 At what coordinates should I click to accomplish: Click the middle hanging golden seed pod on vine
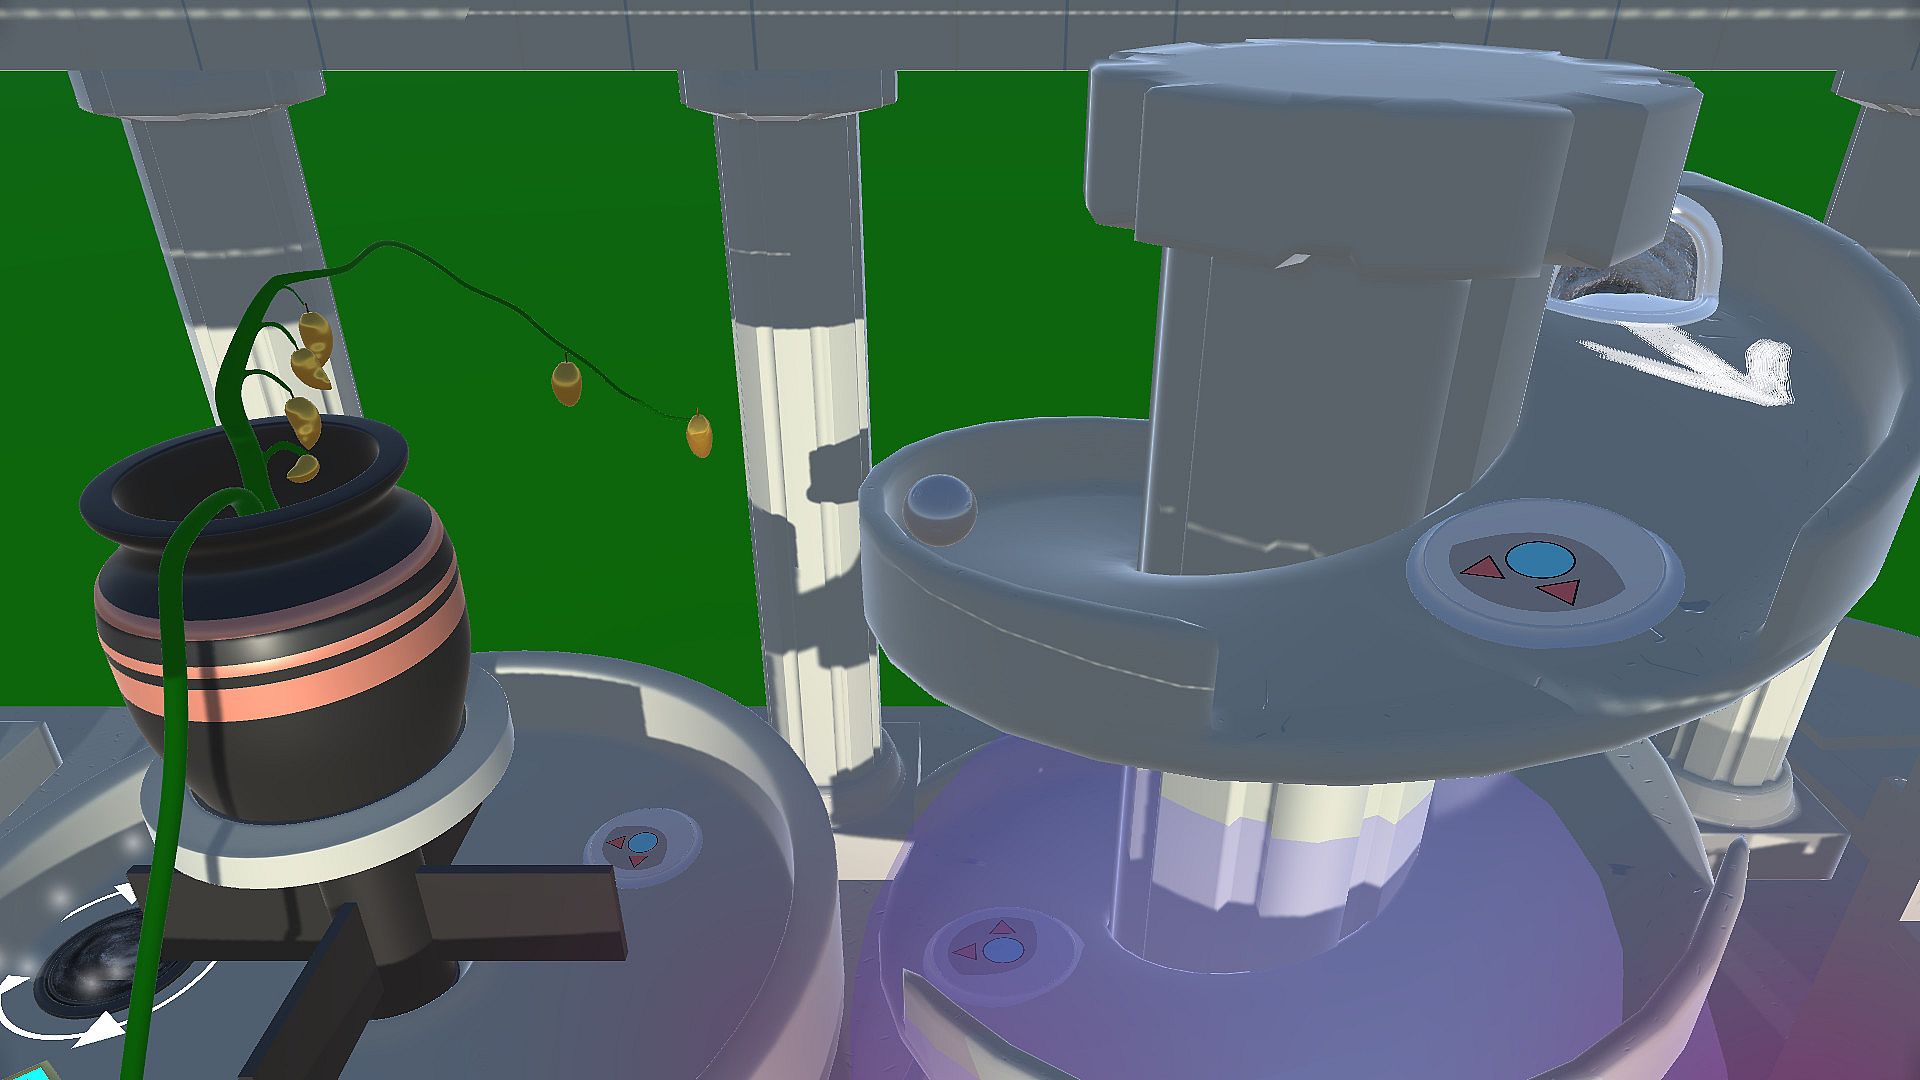pyautogui.click(x=566, y=384)
